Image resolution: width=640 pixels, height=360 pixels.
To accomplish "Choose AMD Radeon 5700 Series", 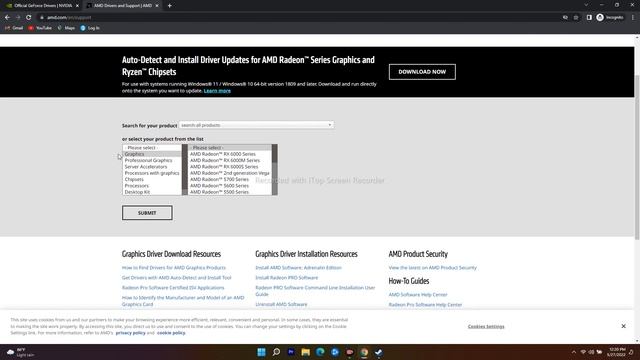I will (230, 179).
